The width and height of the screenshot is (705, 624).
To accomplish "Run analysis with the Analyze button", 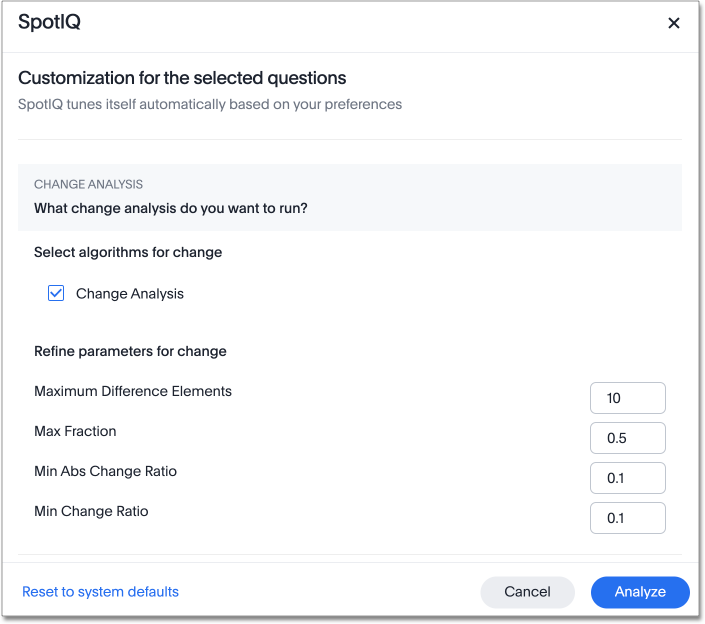I will point(640,592).
